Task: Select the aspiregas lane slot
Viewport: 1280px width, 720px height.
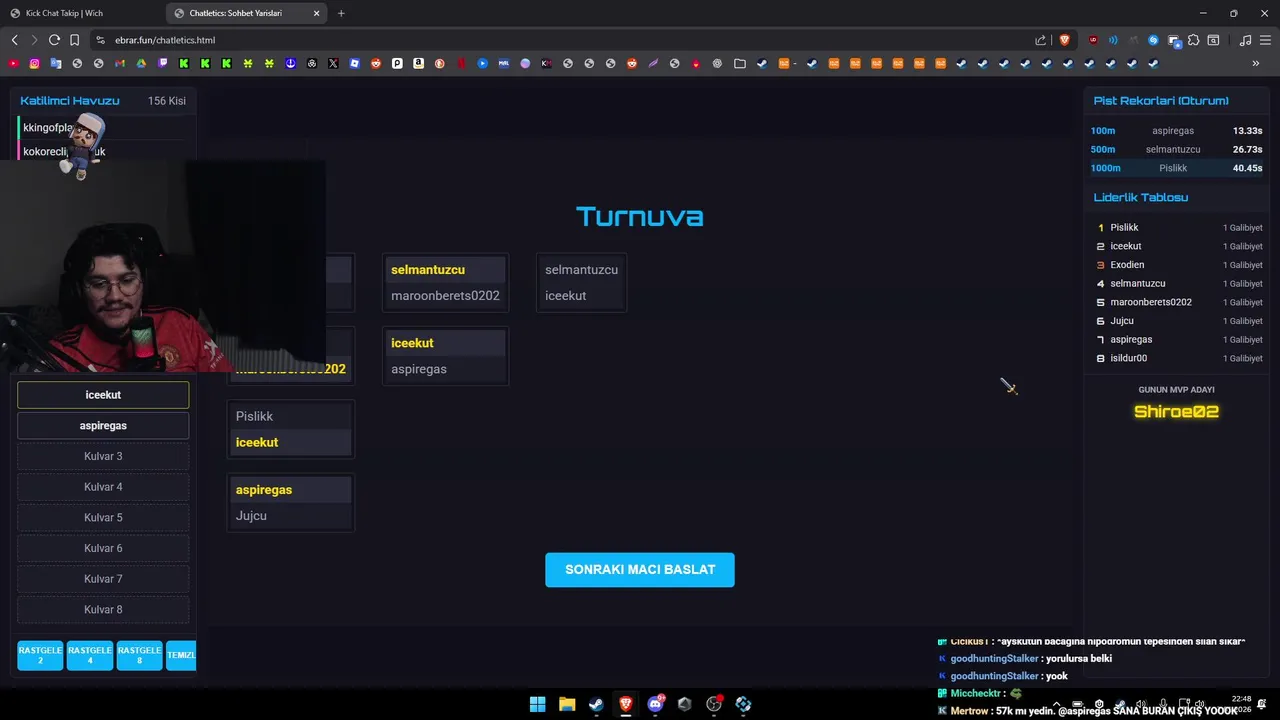Action: [x=103, y=426]
